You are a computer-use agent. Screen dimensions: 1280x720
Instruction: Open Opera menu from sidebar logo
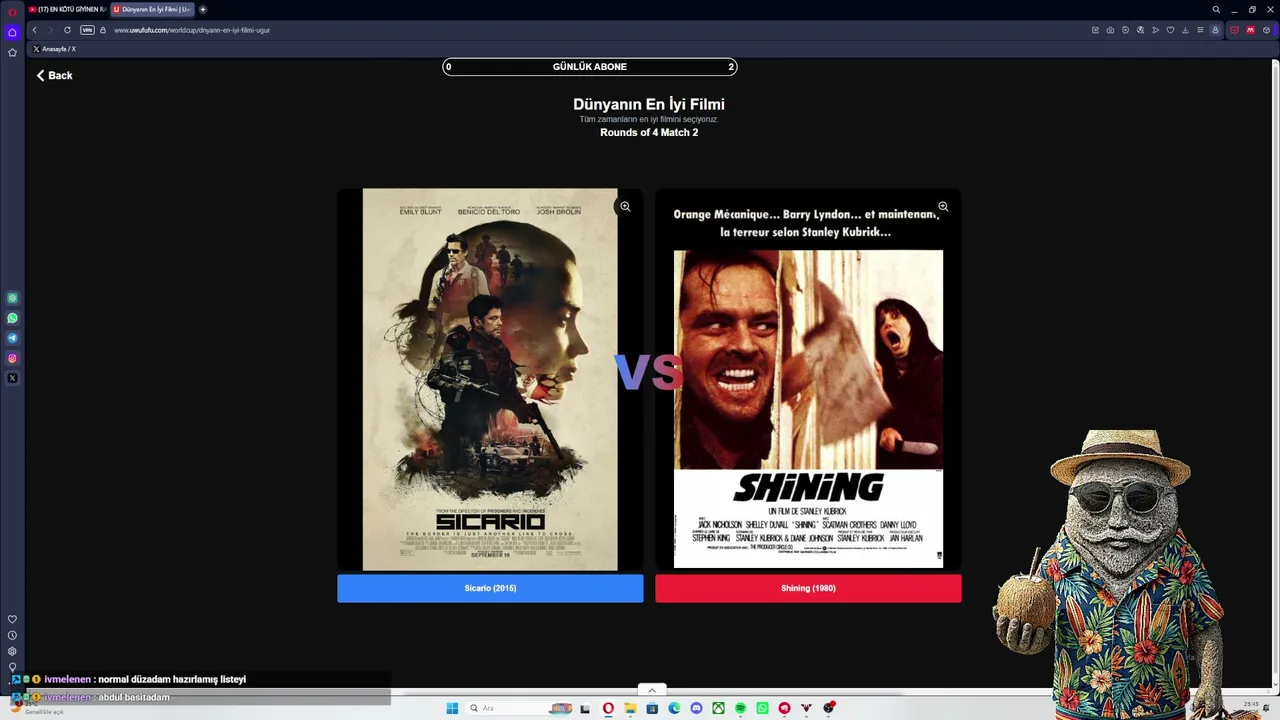[12, 12]
